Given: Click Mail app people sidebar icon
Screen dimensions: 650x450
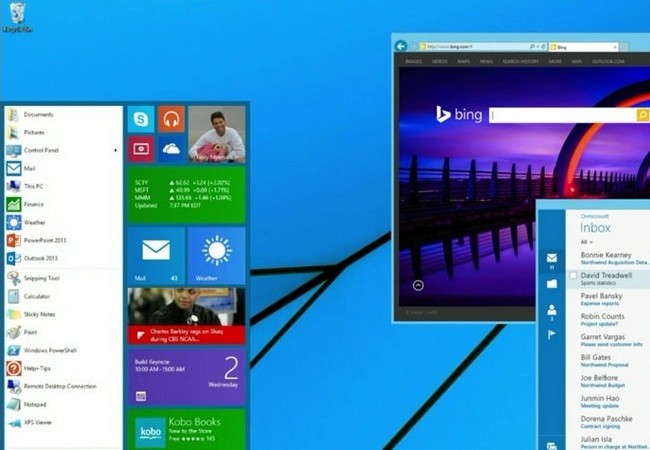Looking at the screenshot, I should 552,311.
